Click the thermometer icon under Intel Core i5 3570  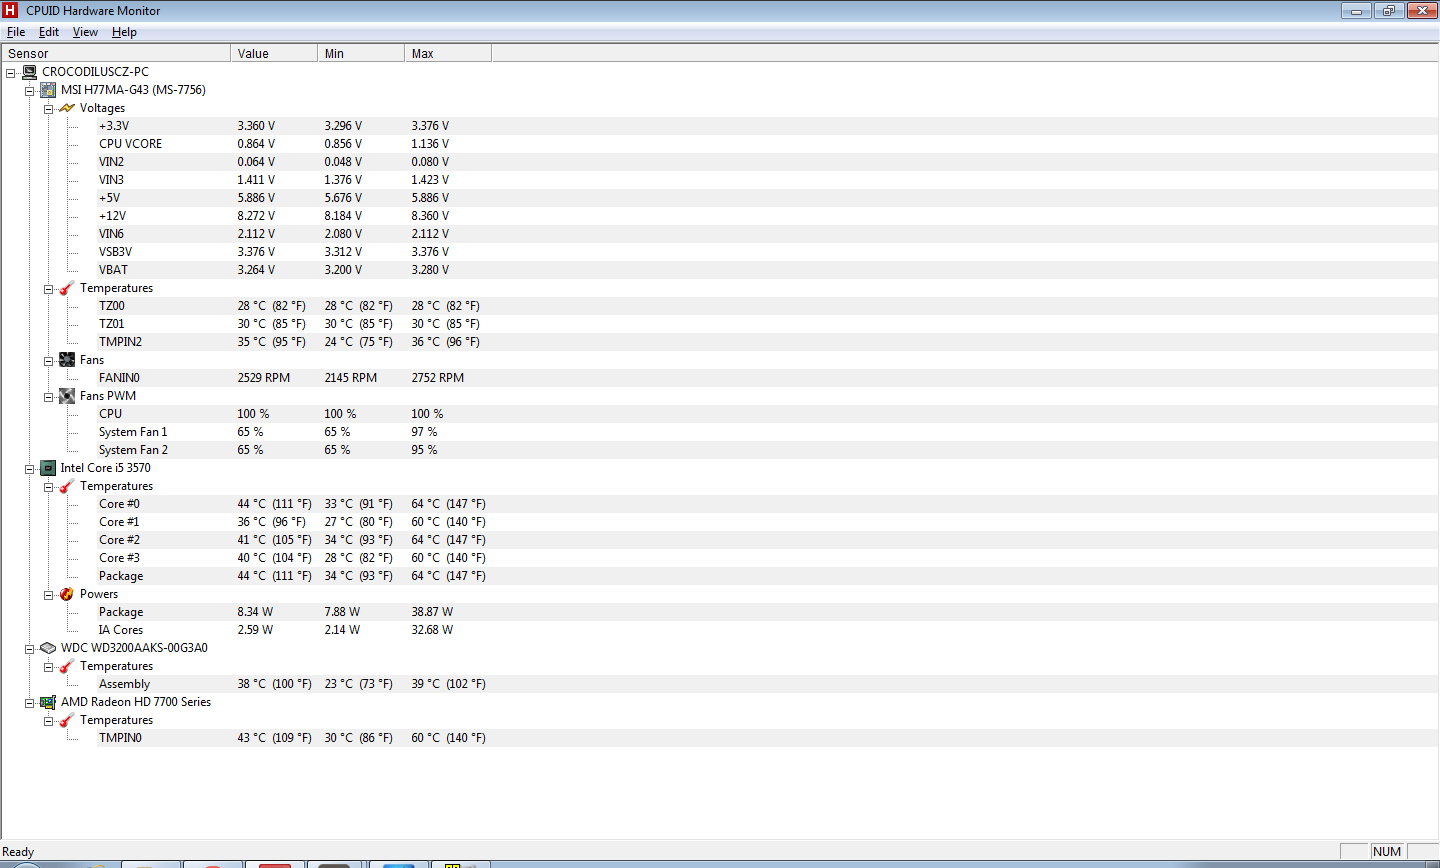(67, 486)
